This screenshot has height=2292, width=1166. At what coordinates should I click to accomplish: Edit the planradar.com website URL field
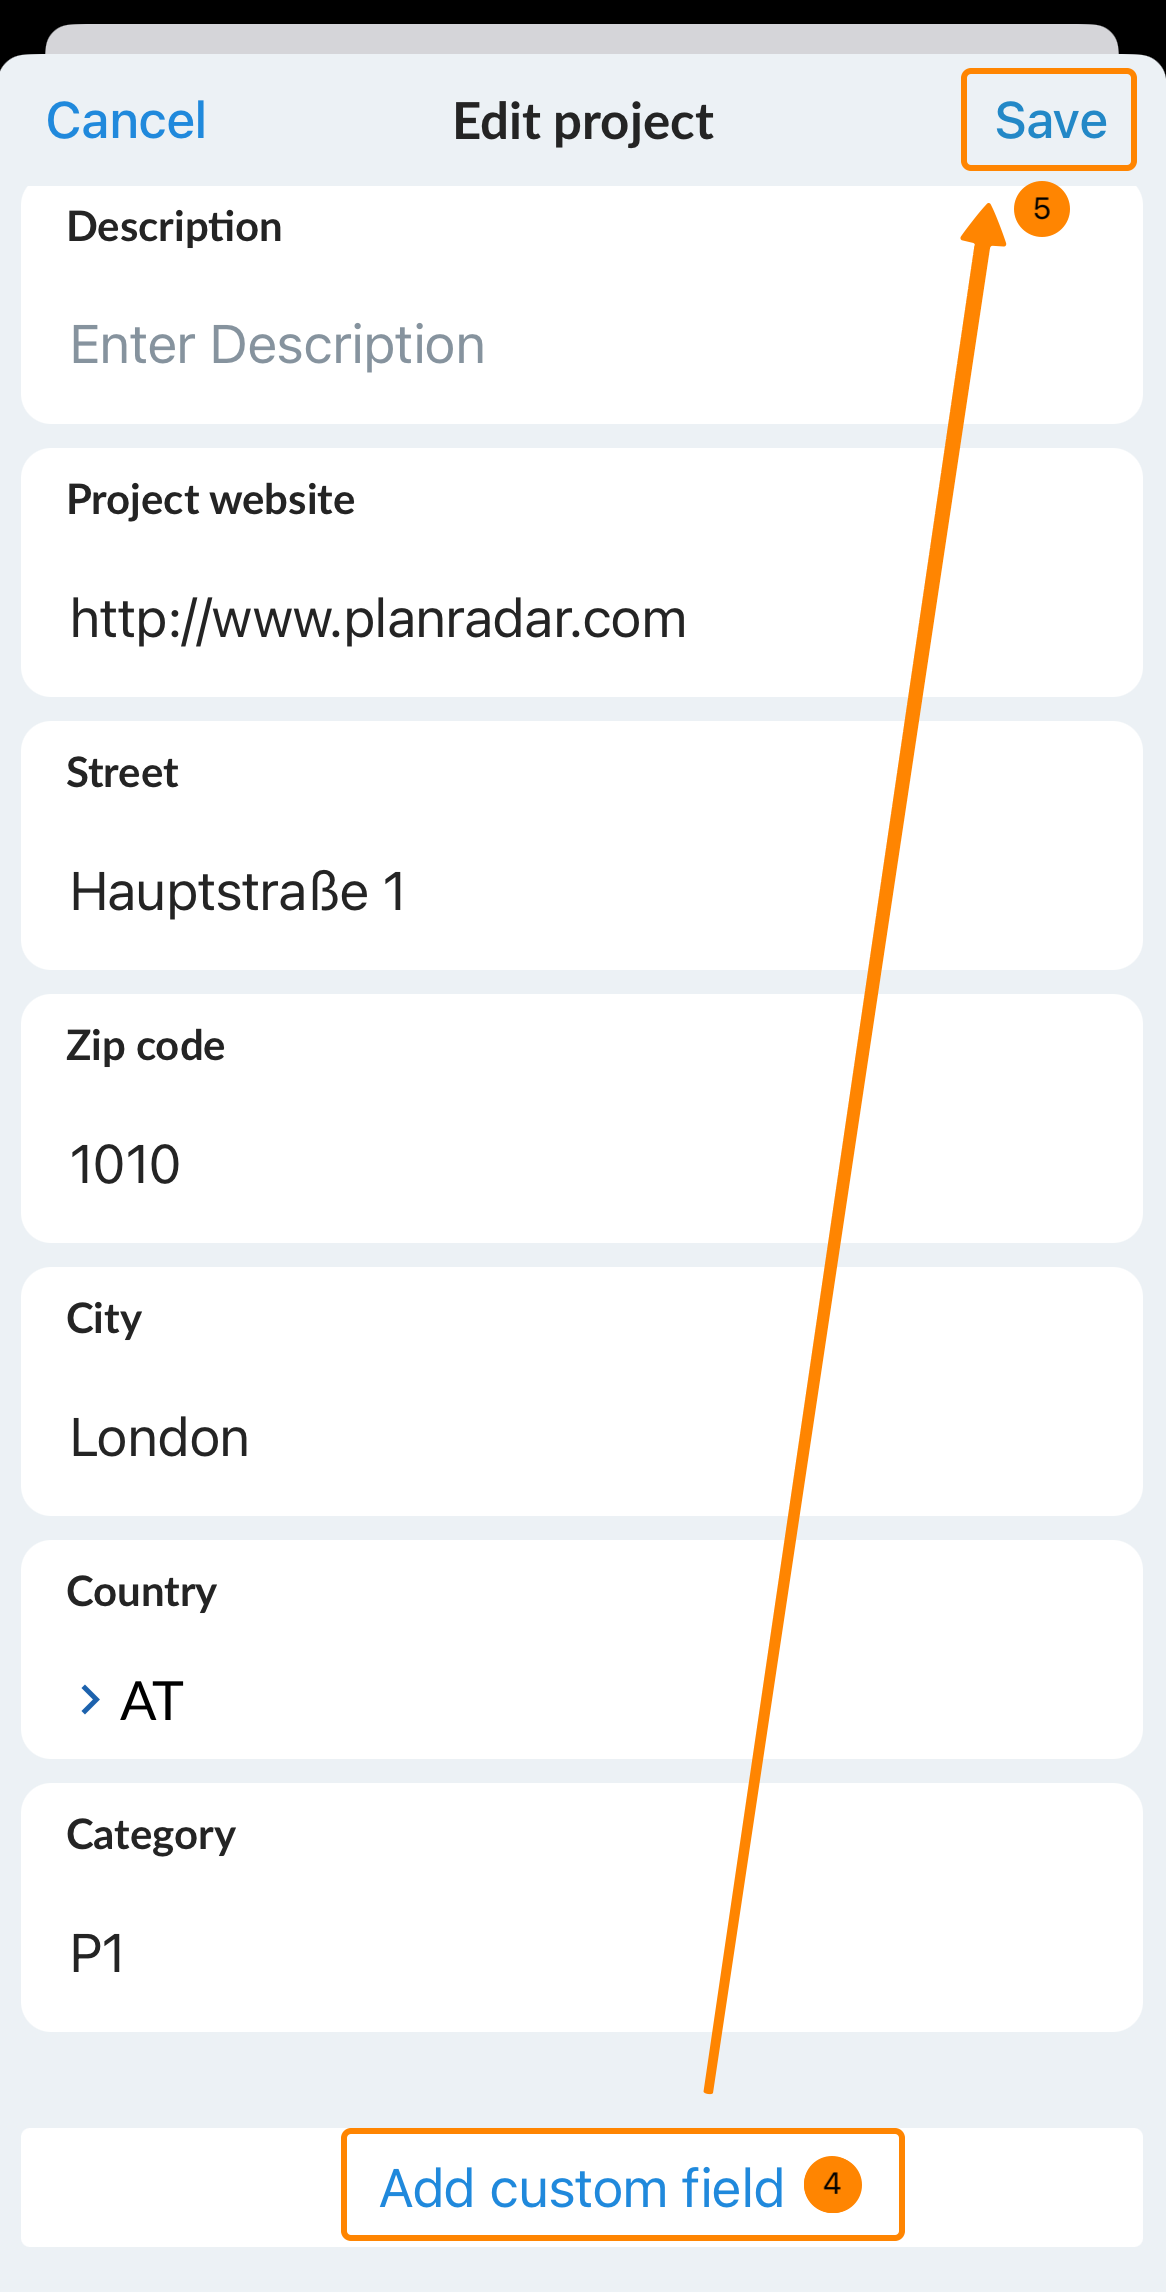click(x=378, y=619)
